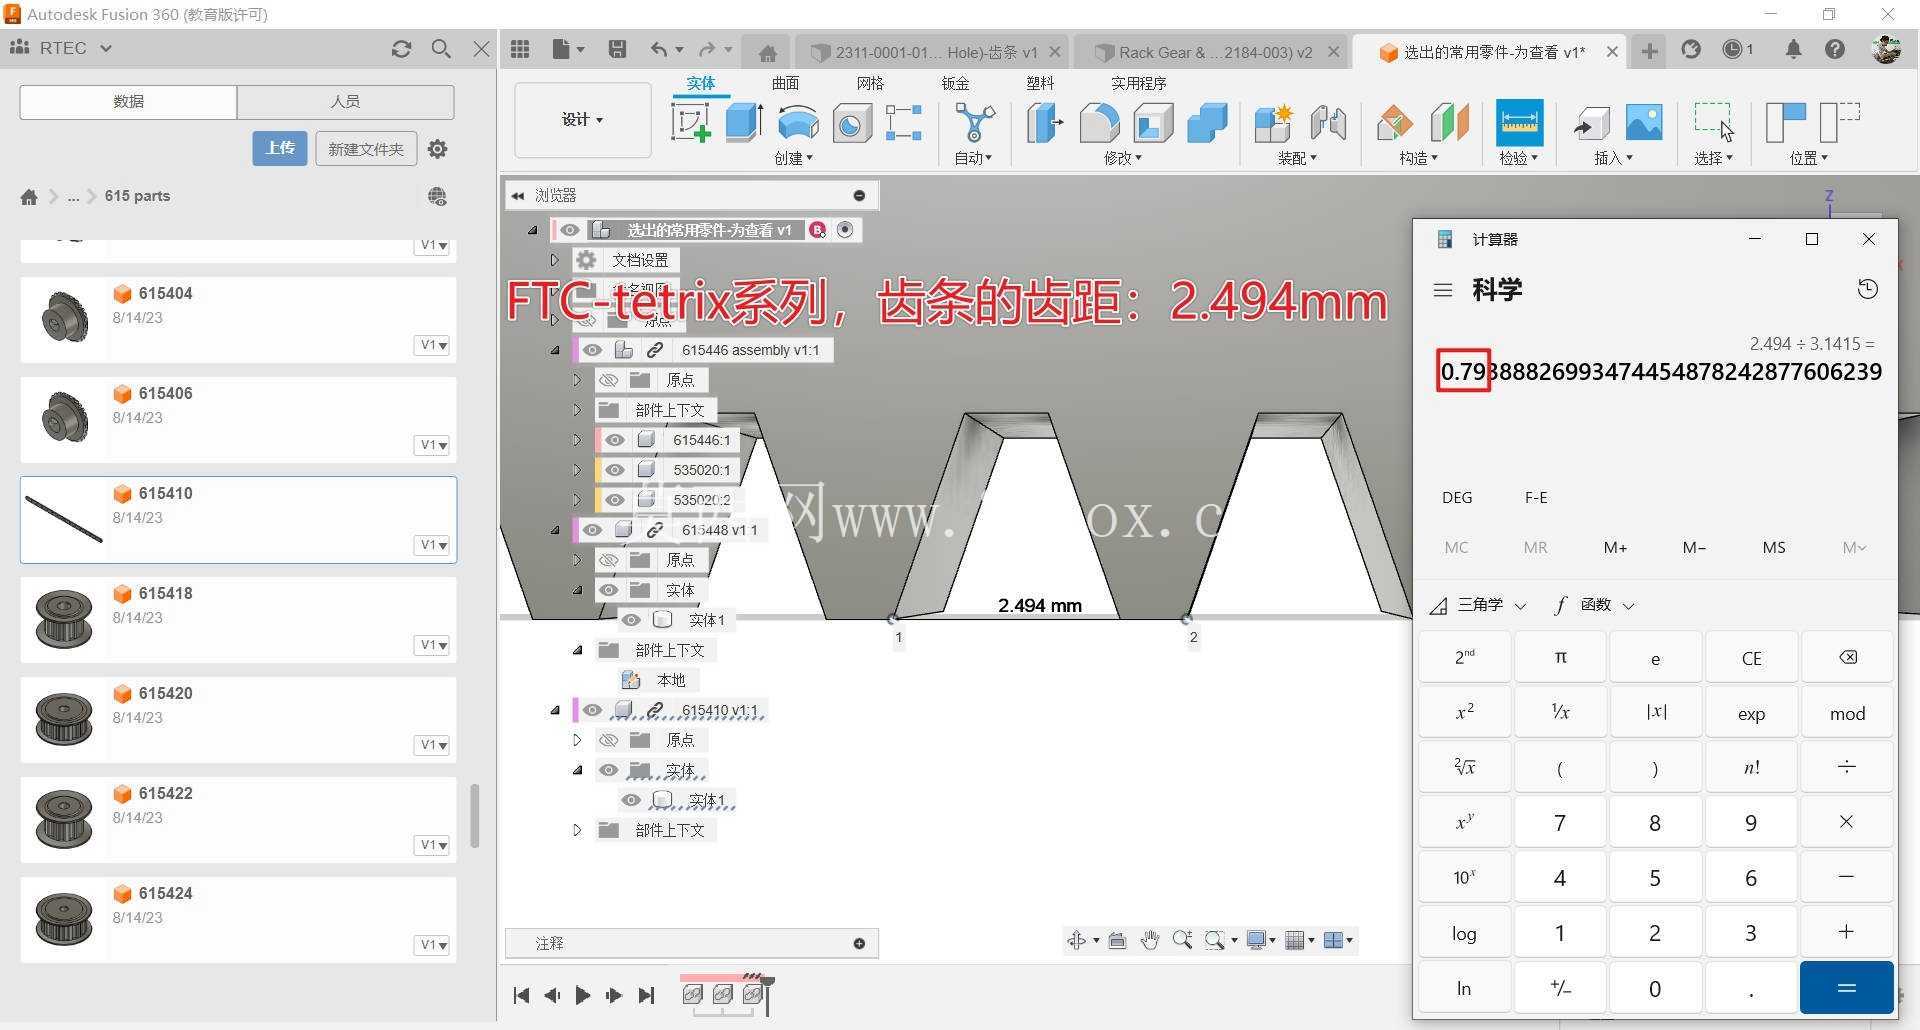Click the Save icon

(617, 49)
